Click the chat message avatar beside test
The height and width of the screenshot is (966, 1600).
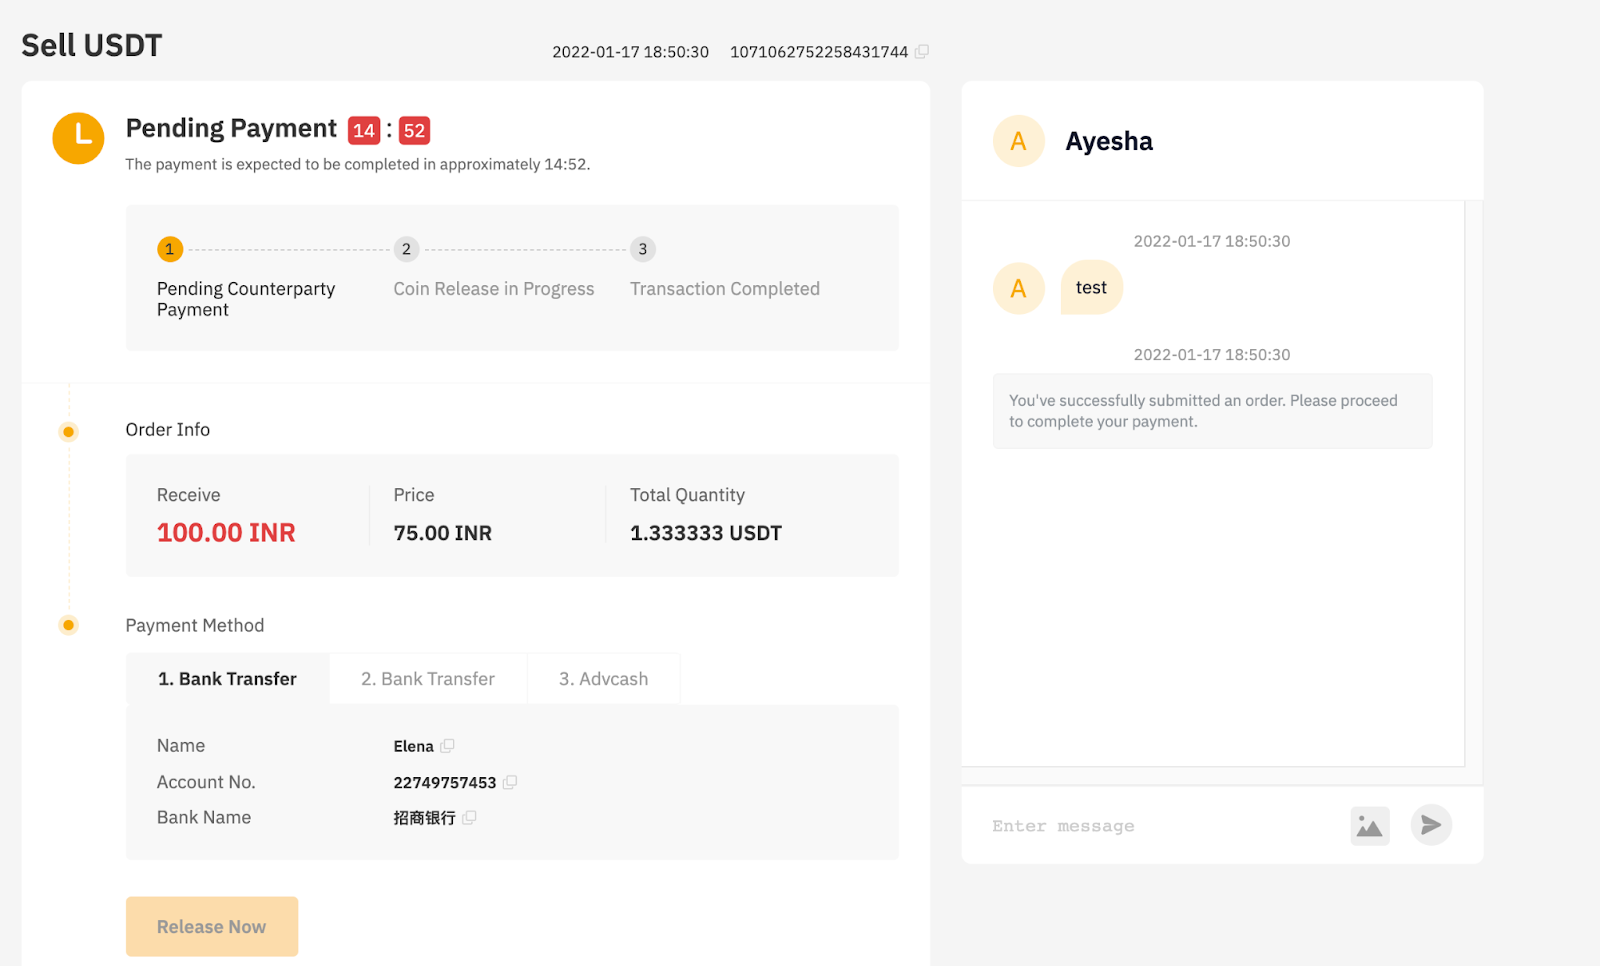pyautogui.click(x=1019, y=288)
